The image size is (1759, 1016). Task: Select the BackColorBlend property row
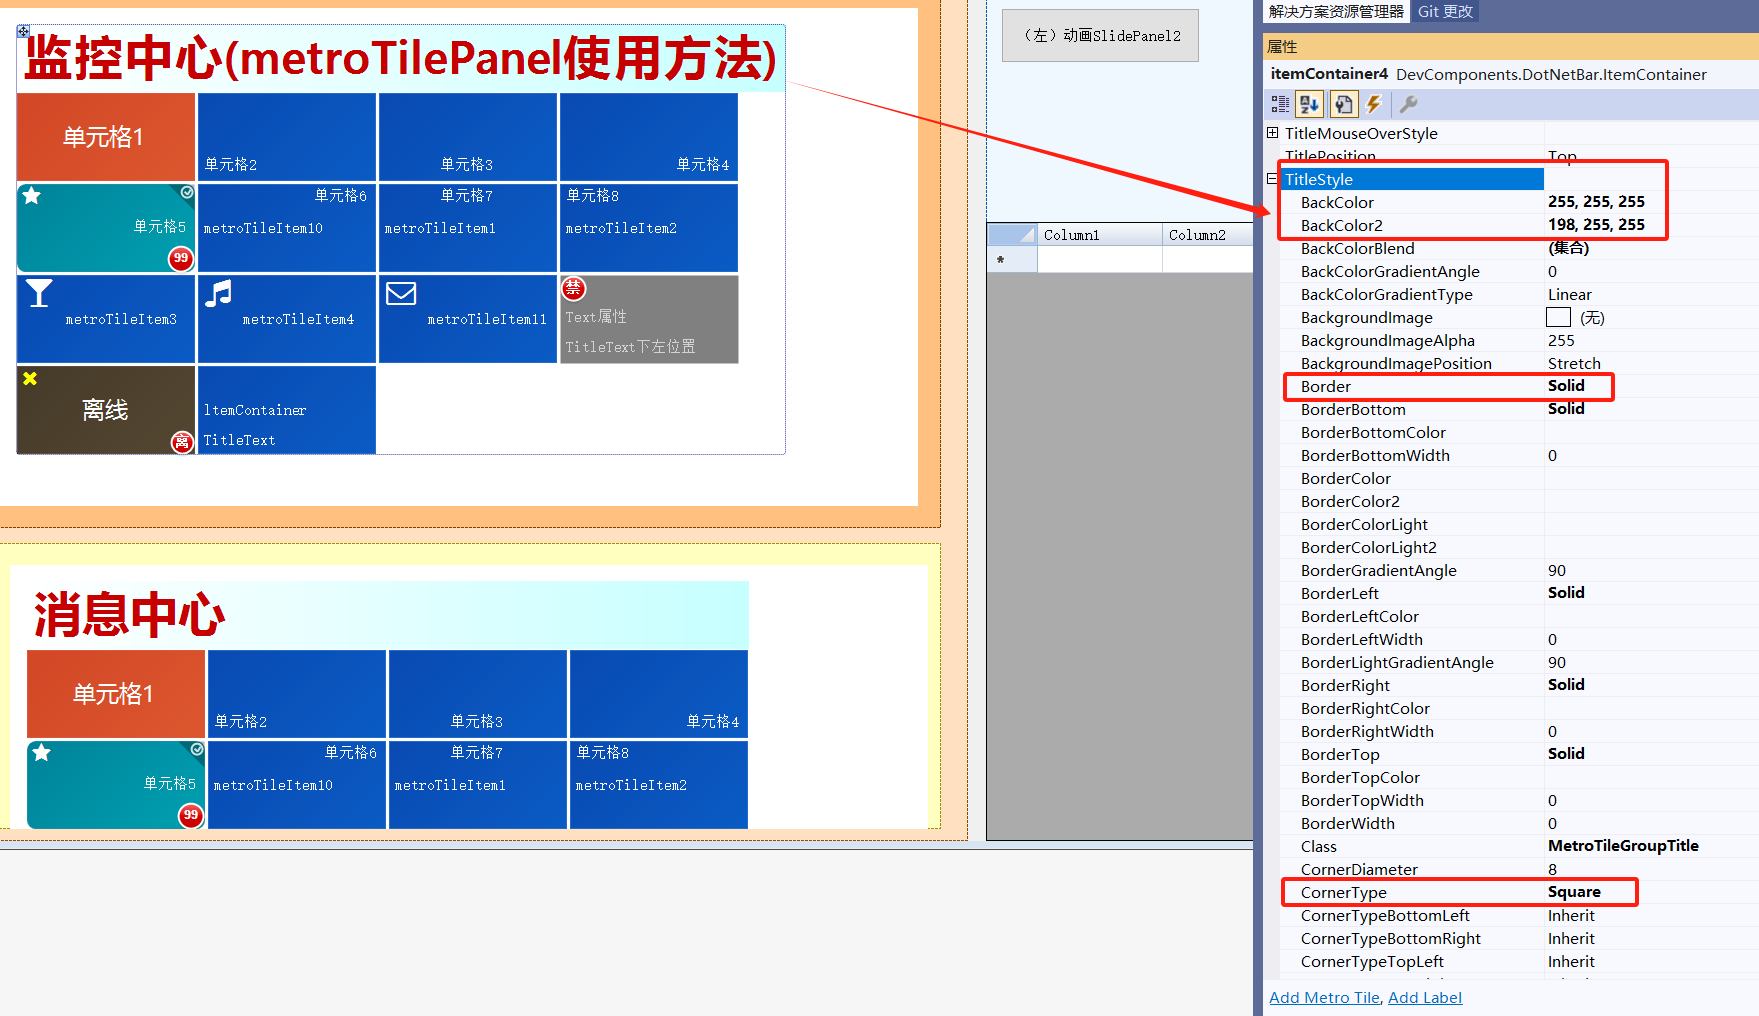pyautogui.click(x=1520, y=248)
